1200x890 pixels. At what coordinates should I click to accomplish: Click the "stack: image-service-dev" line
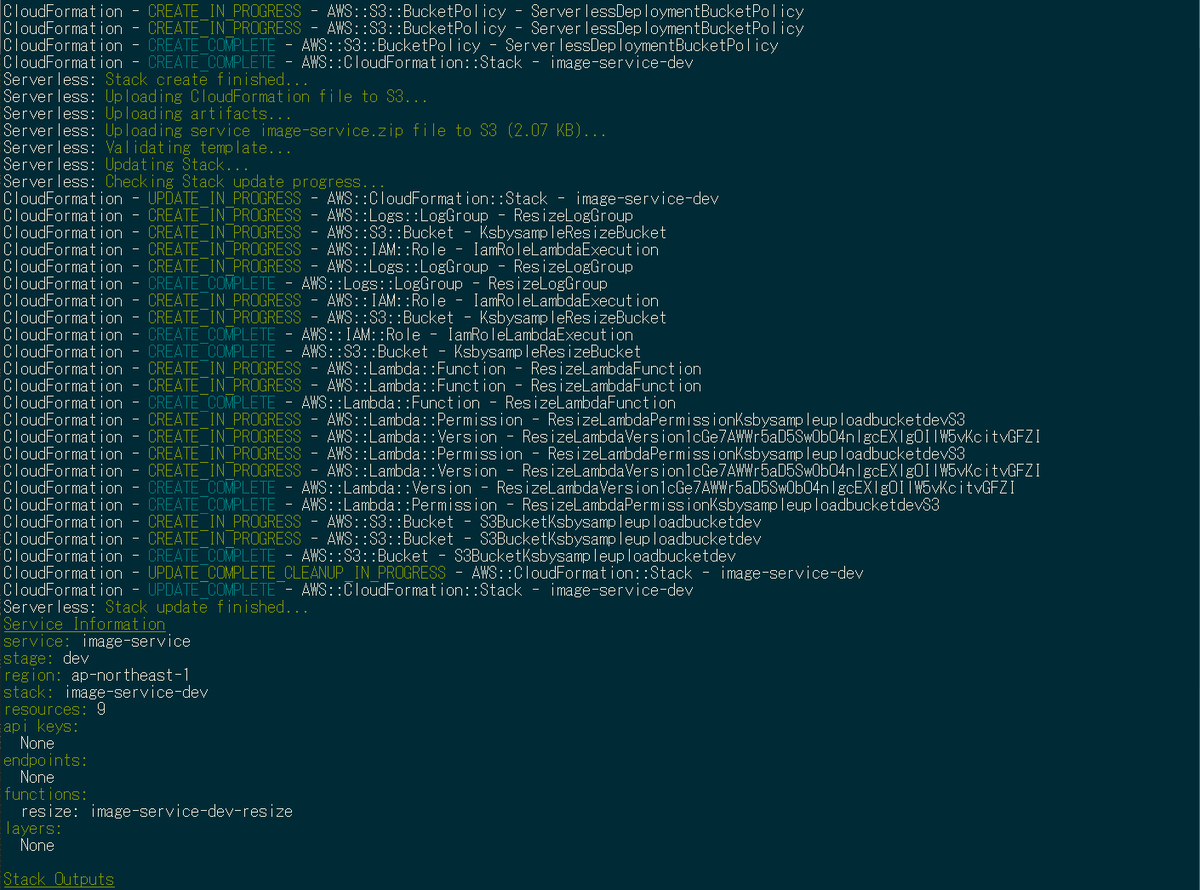(106, 691)
